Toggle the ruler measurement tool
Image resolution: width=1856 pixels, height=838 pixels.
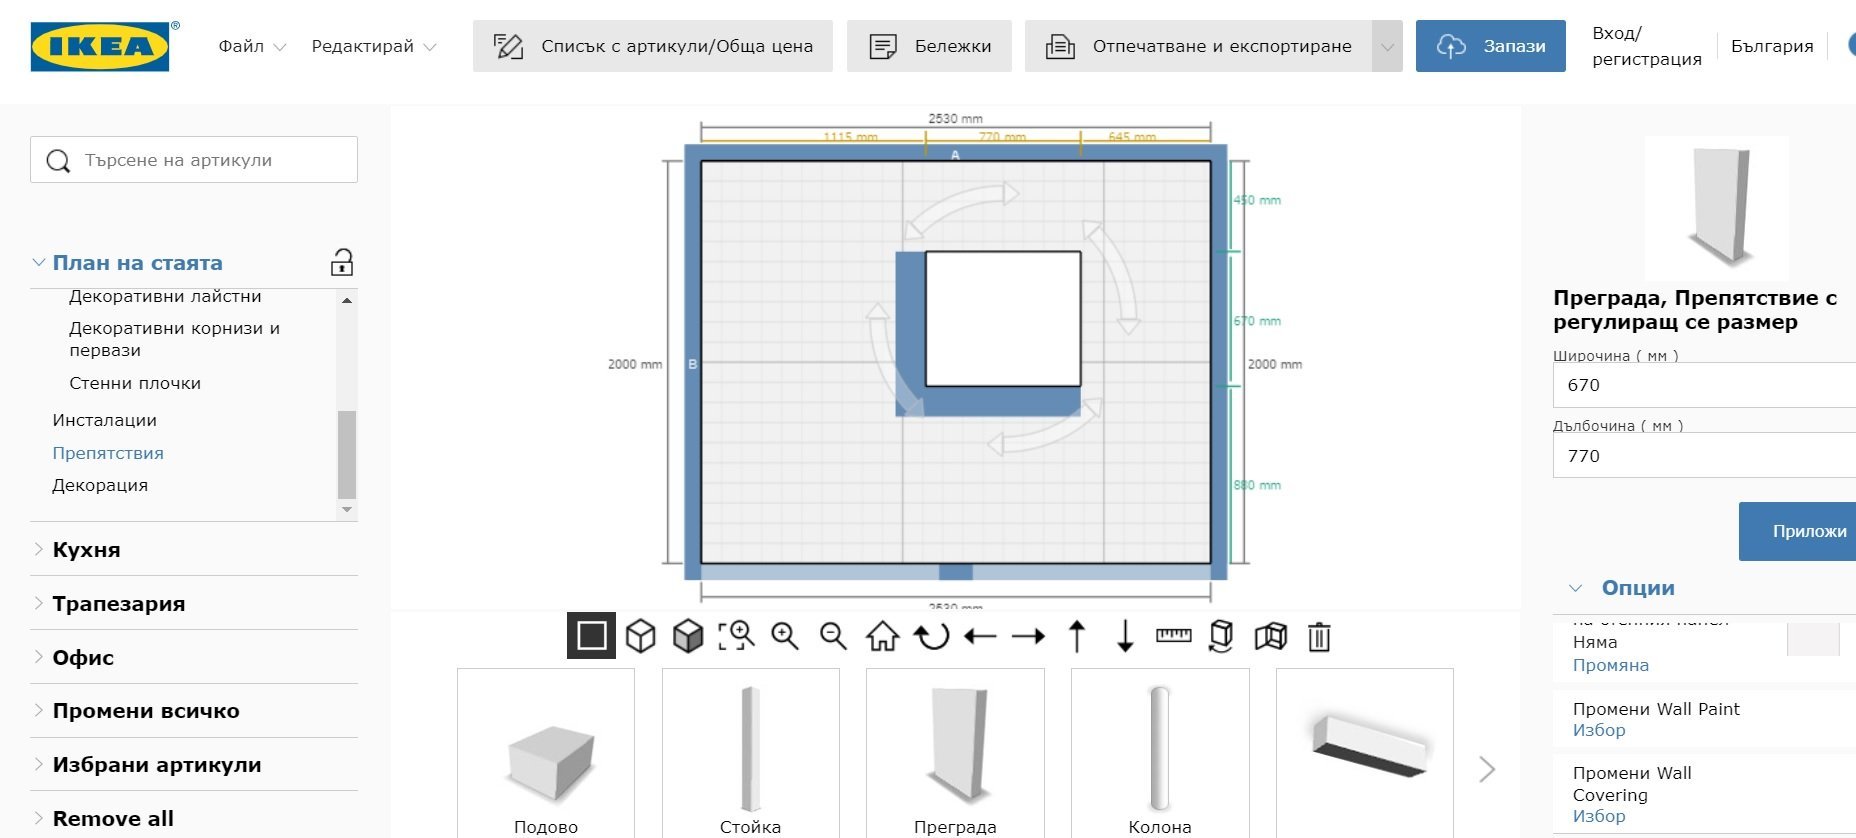[1173, 636]
